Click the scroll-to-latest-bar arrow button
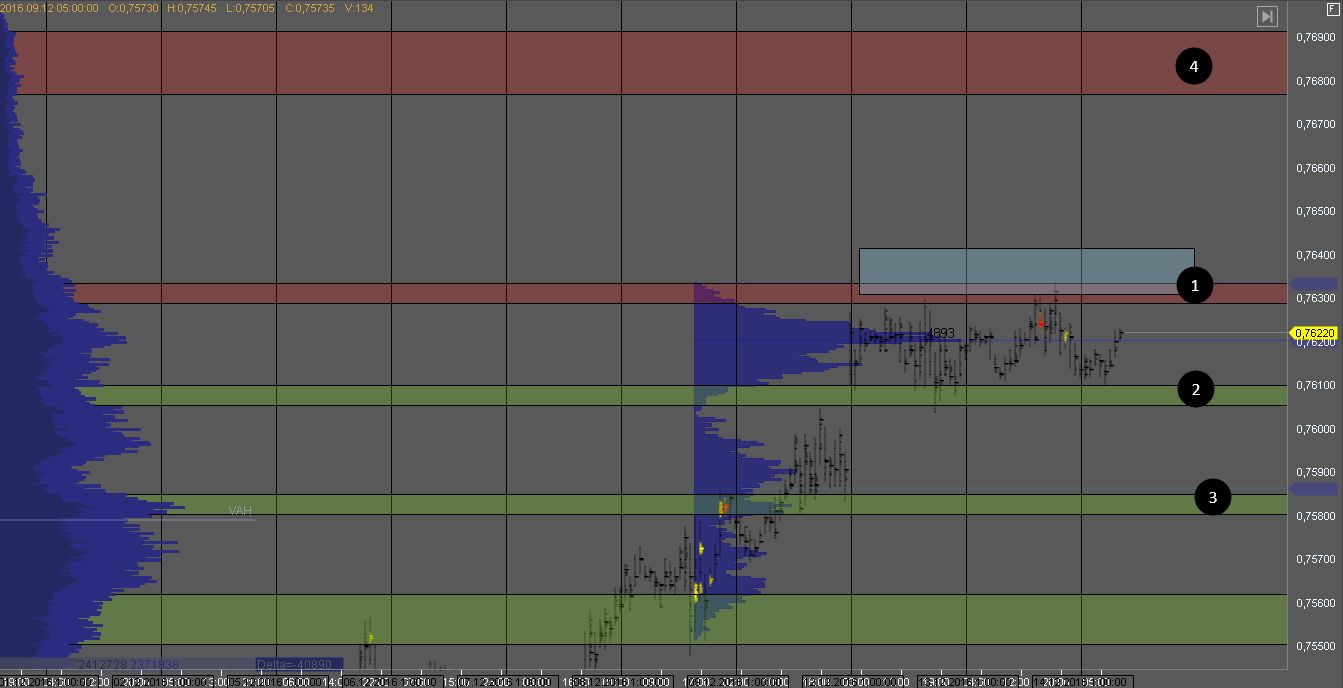 tap(1267, 16)
